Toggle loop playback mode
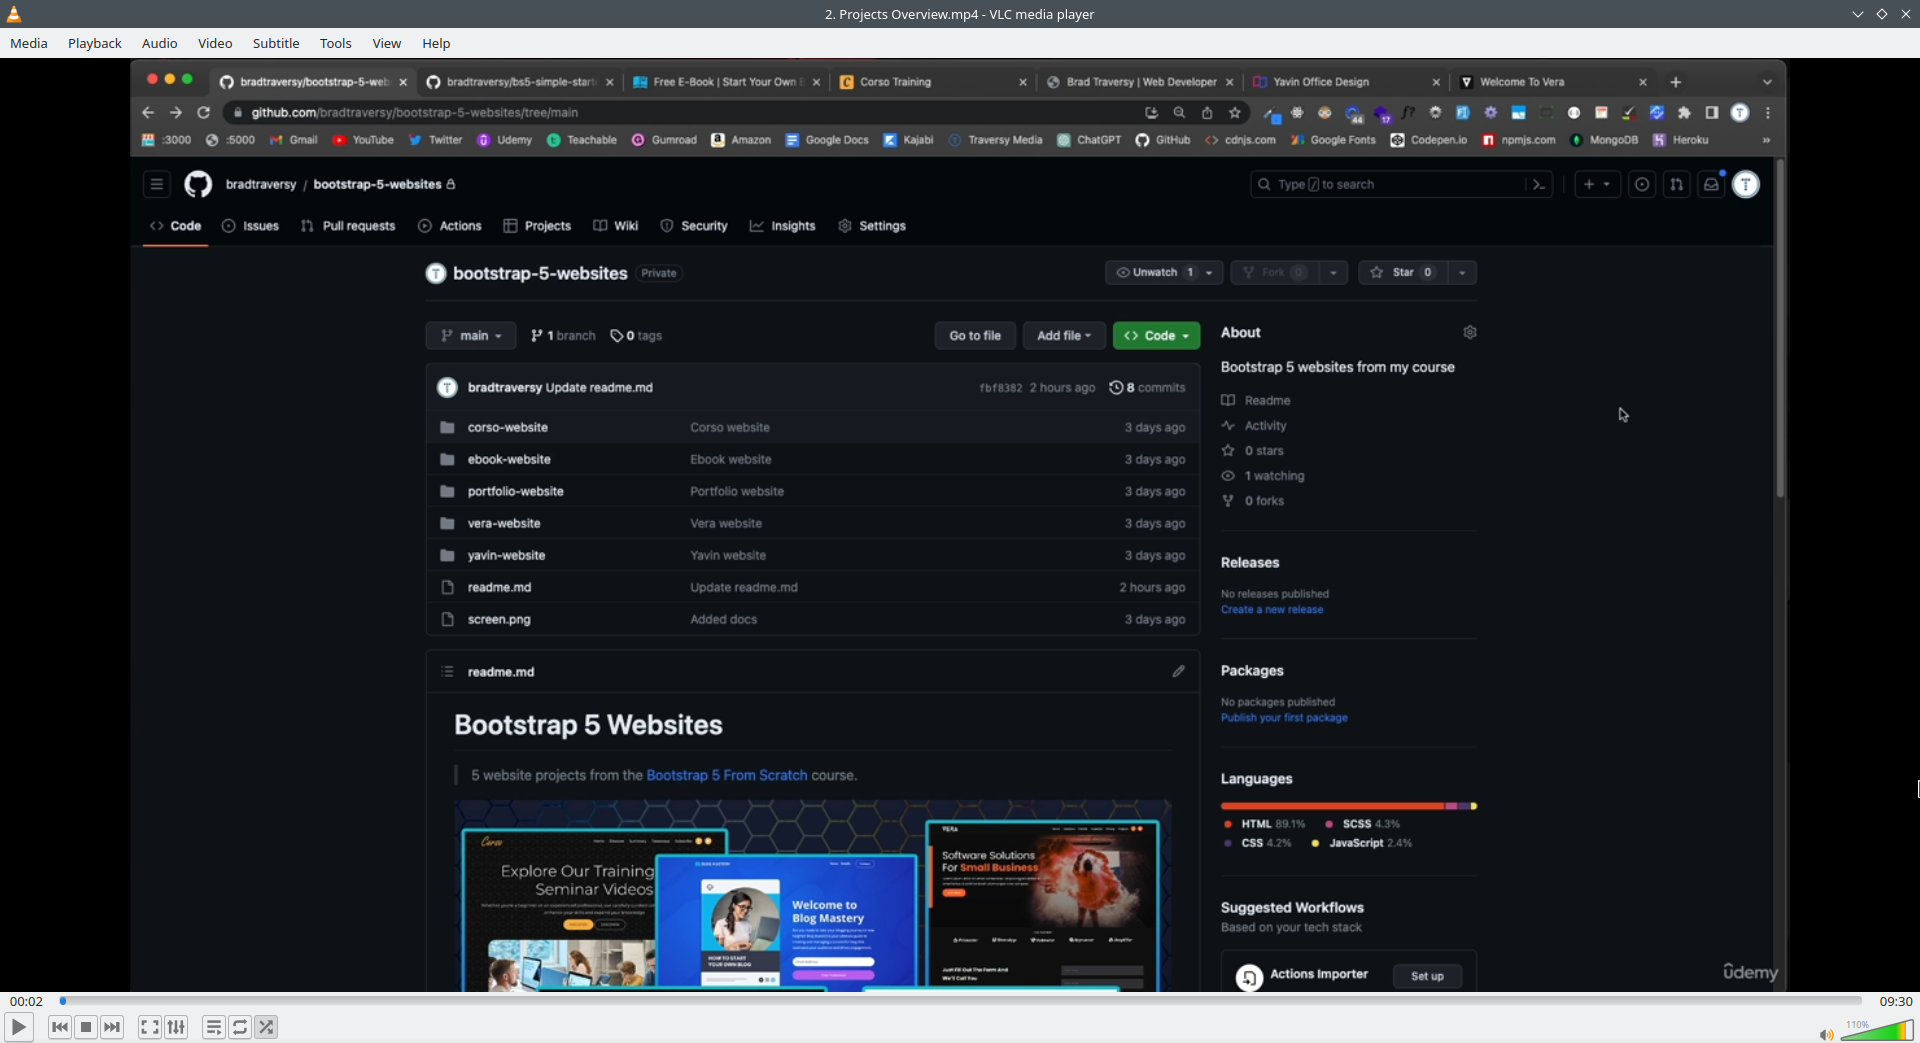The image size is (1920, 1043). pos(240,1027)
